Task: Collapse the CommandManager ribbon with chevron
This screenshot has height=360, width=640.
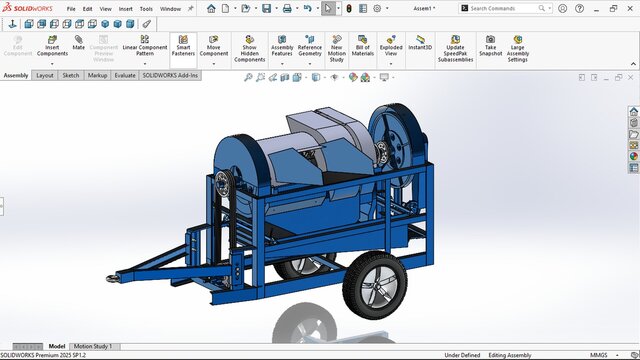Action: click(633, 64)
